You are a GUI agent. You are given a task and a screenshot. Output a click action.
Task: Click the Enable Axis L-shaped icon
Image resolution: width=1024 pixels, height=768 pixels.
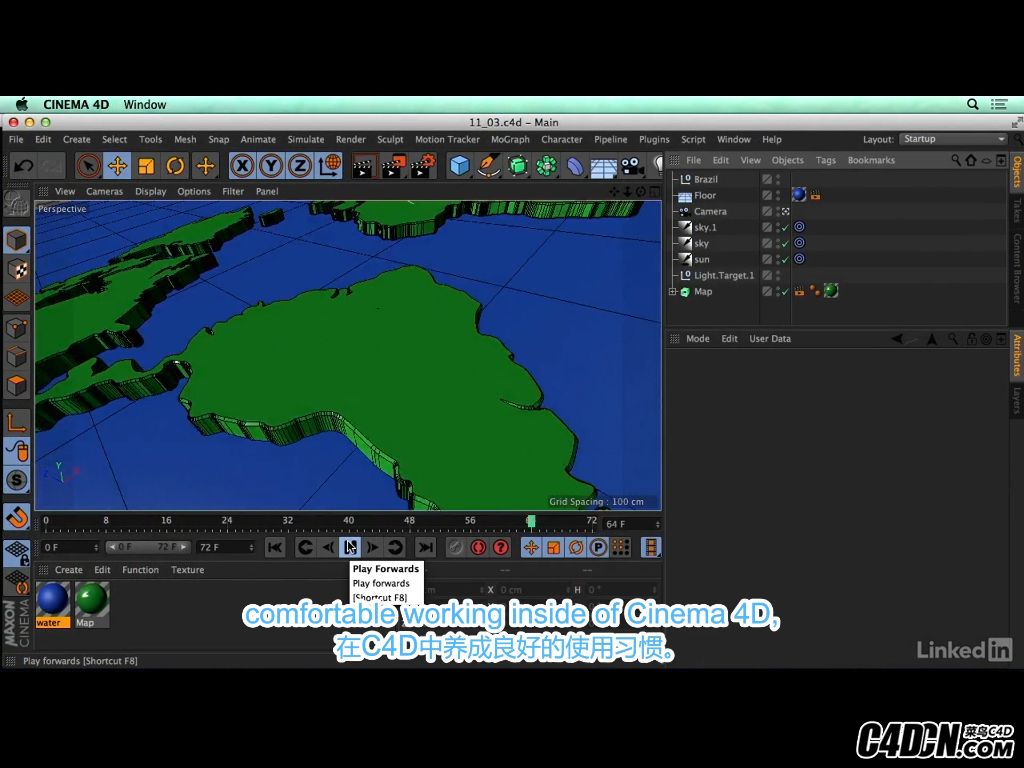(16, 421)
